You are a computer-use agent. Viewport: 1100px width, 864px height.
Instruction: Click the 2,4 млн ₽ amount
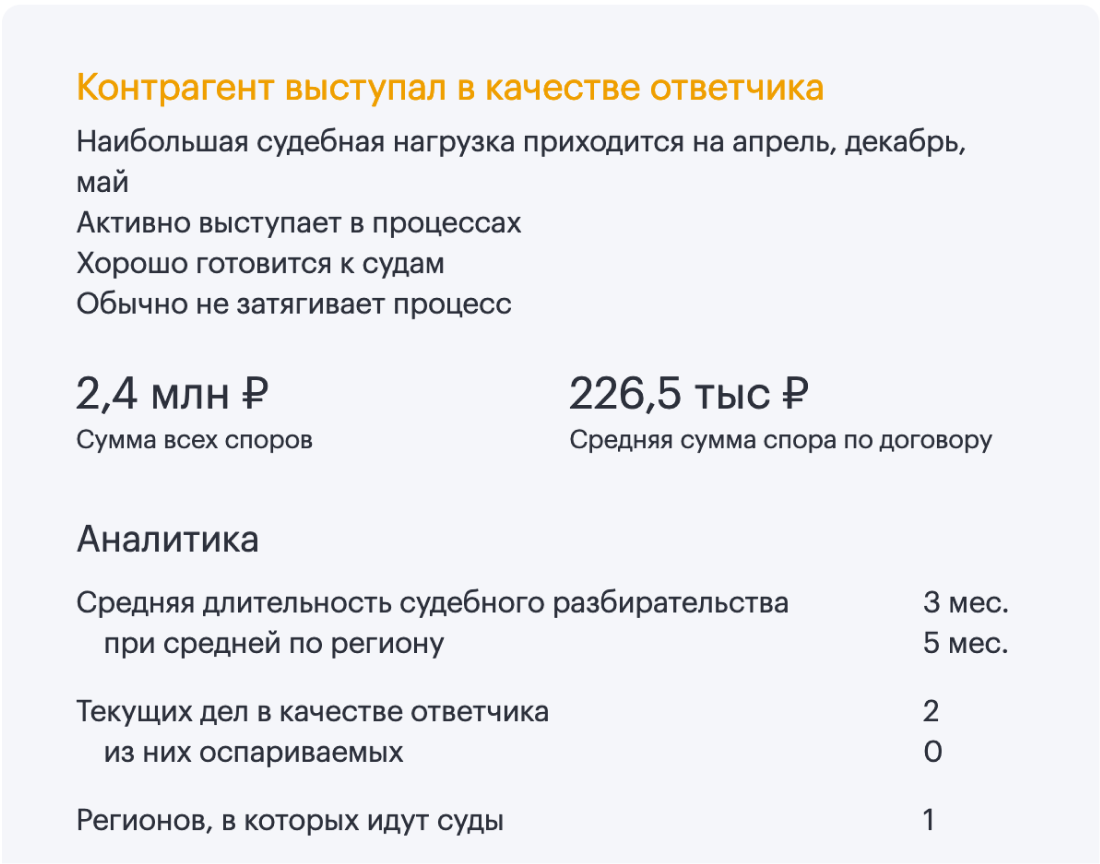[172, 393]
